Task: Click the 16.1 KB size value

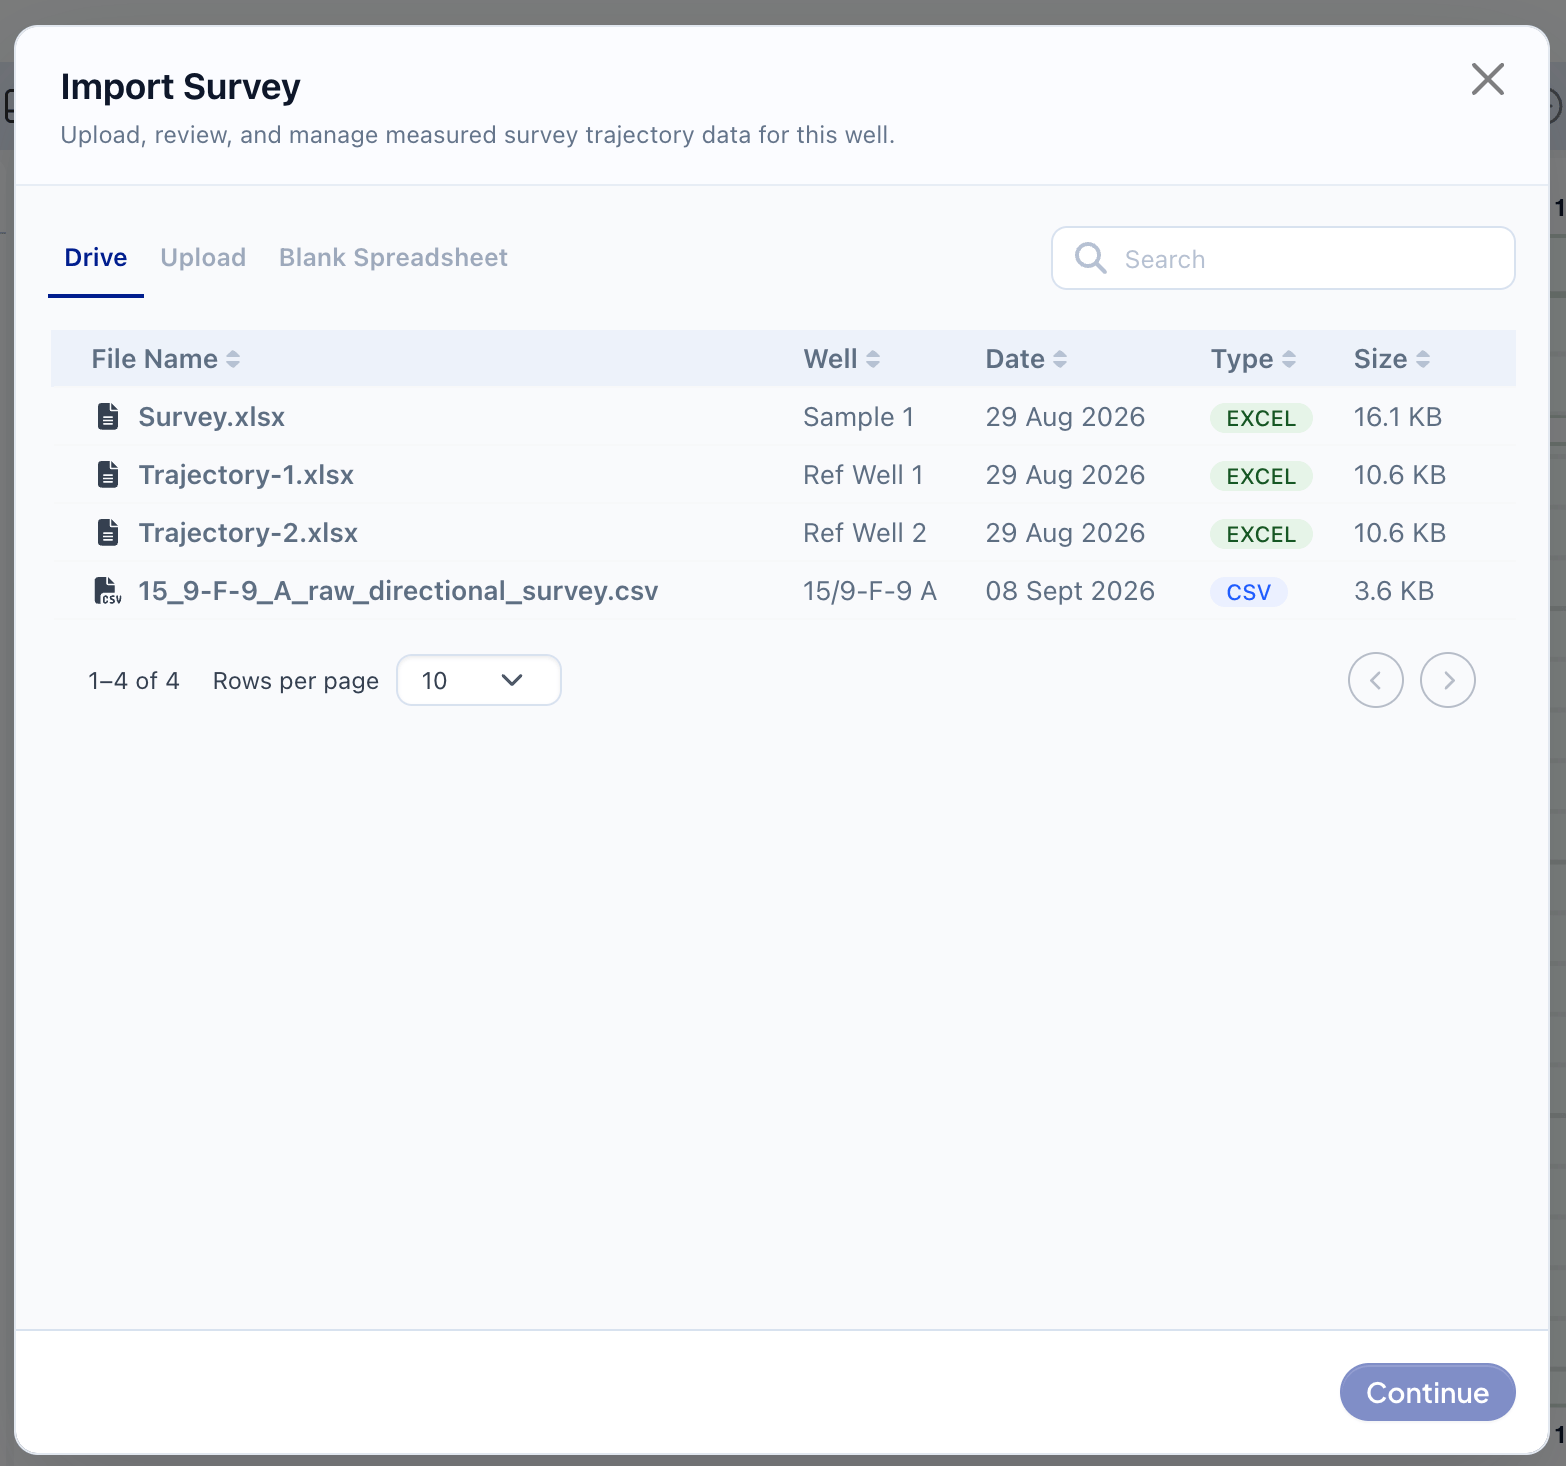Action: 1398,417
